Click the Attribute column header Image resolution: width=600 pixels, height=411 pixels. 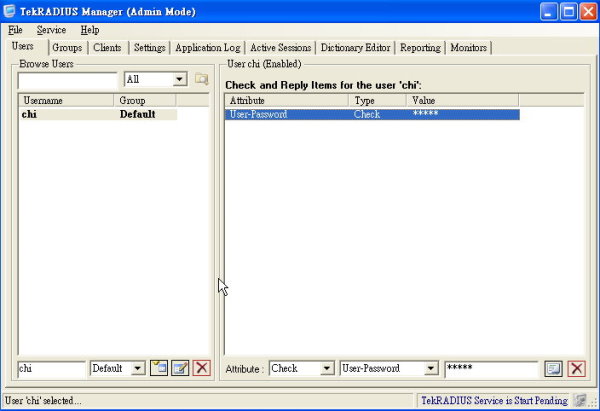(287, 101)
